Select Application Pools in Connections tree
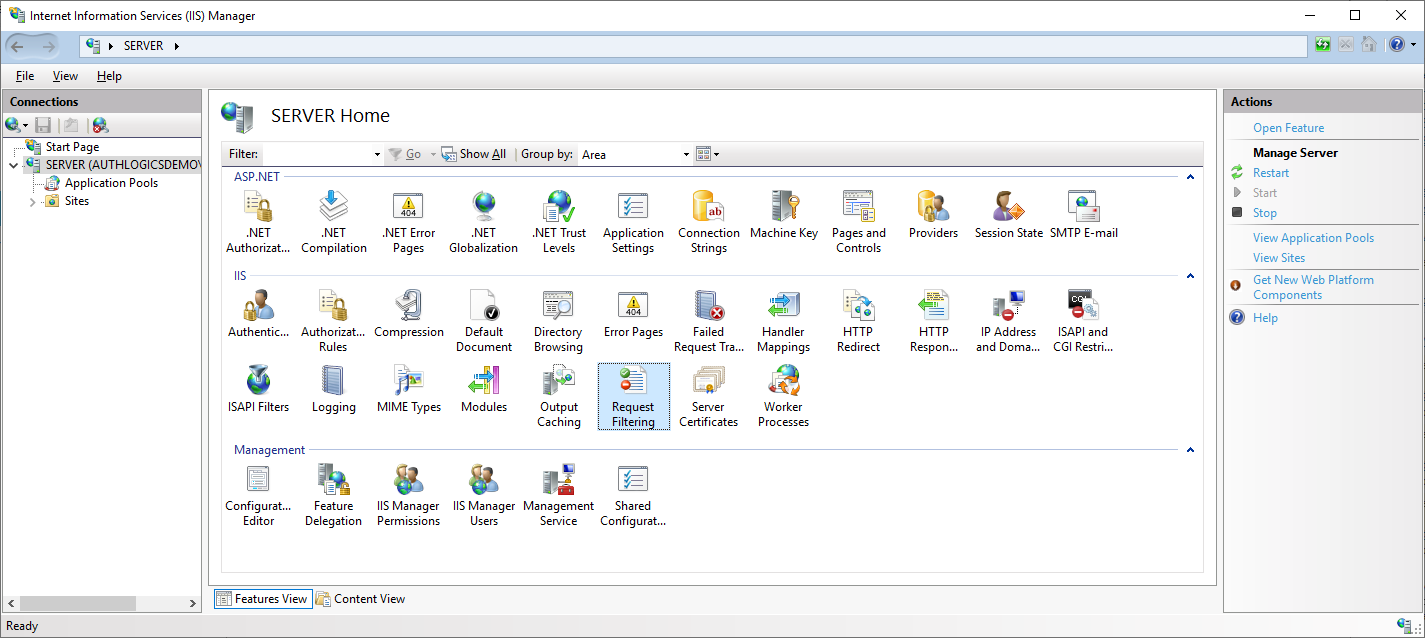The width and height of the screenshot is (1425, 638). [111, 183]
